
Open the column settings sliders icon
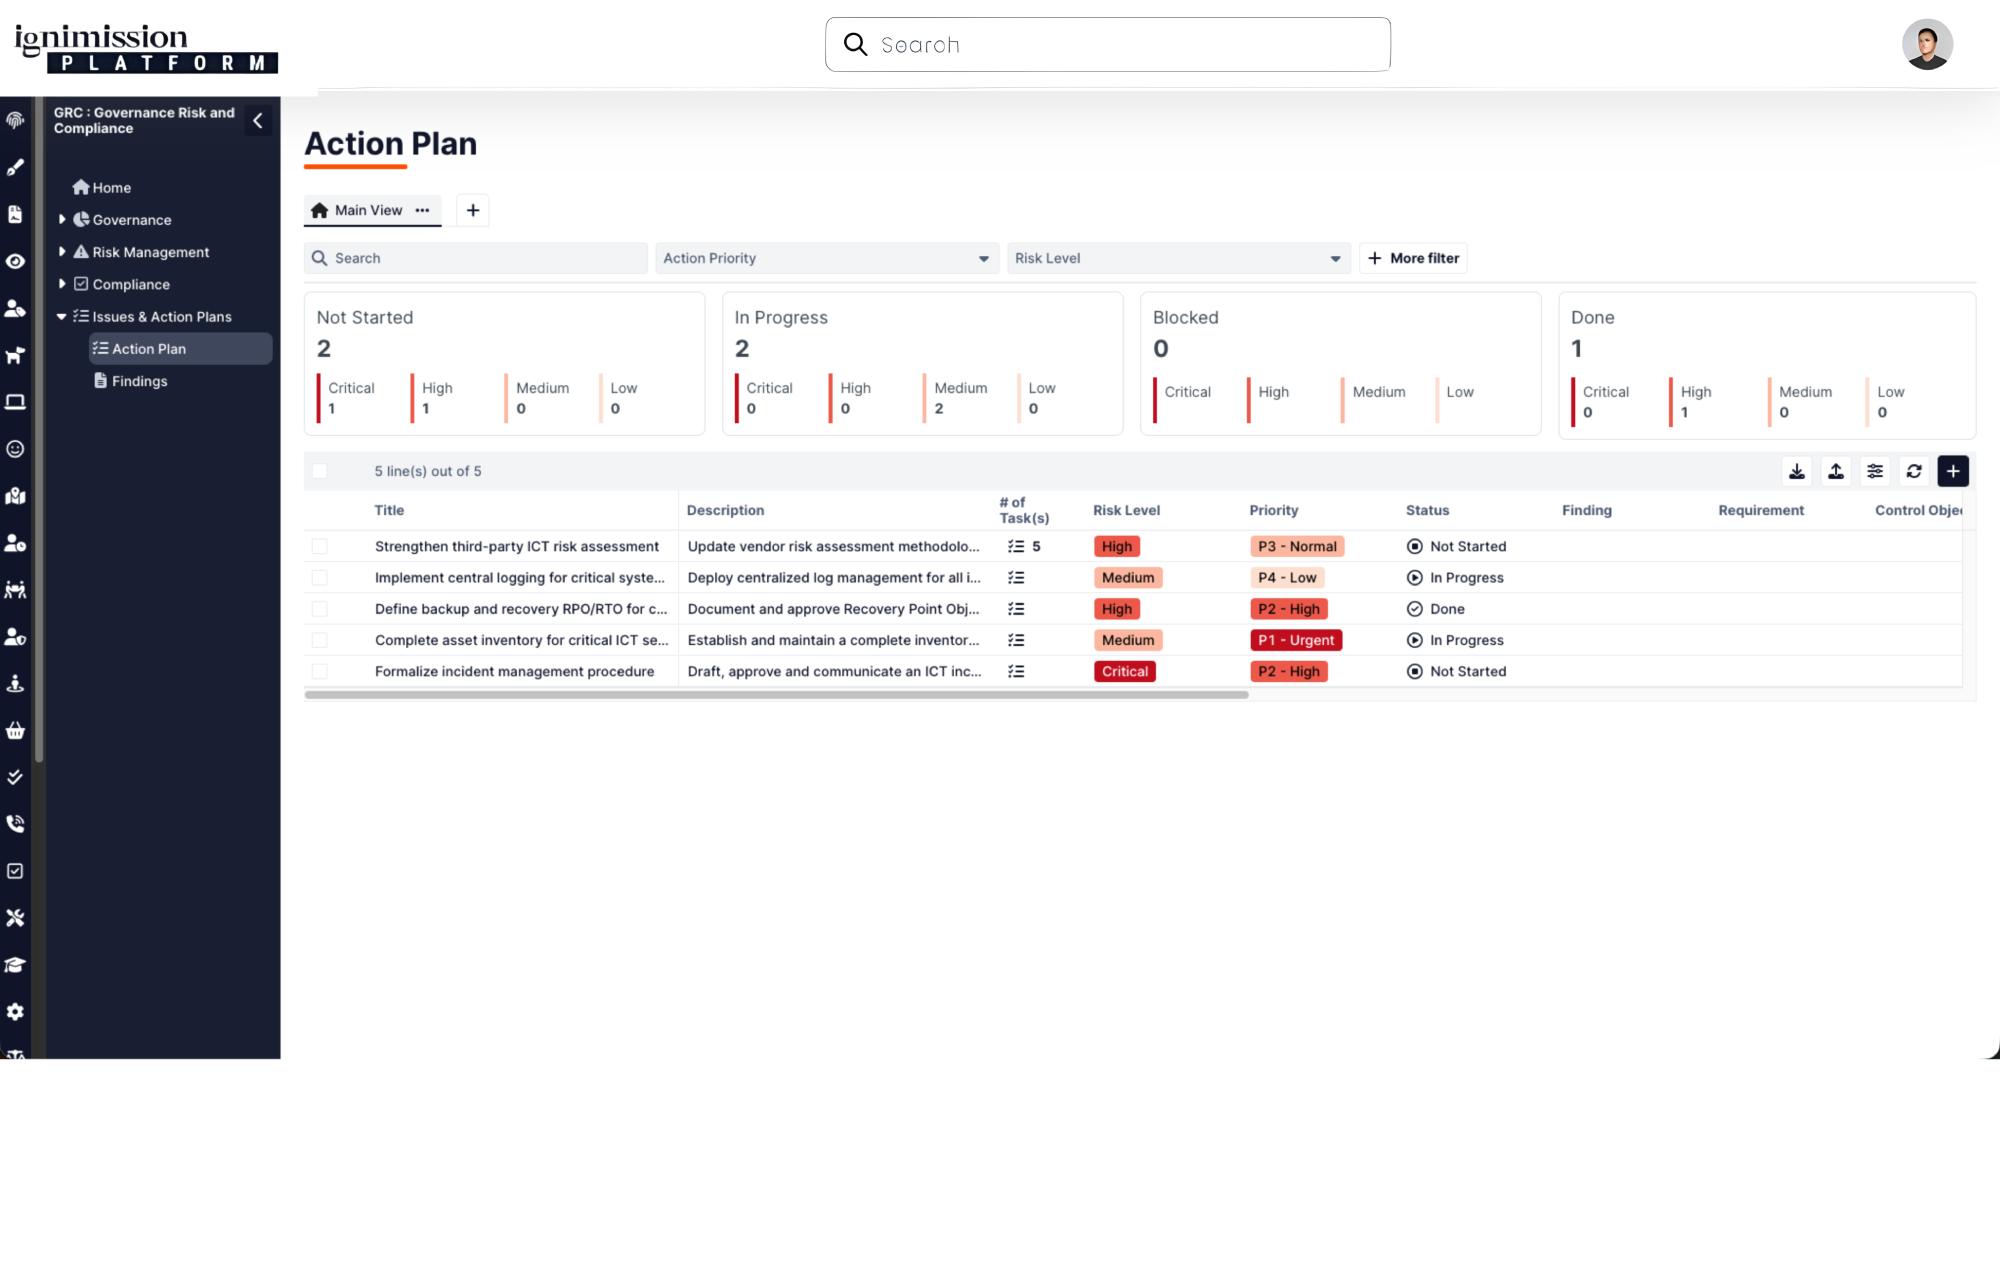(x=1875, y=471)
